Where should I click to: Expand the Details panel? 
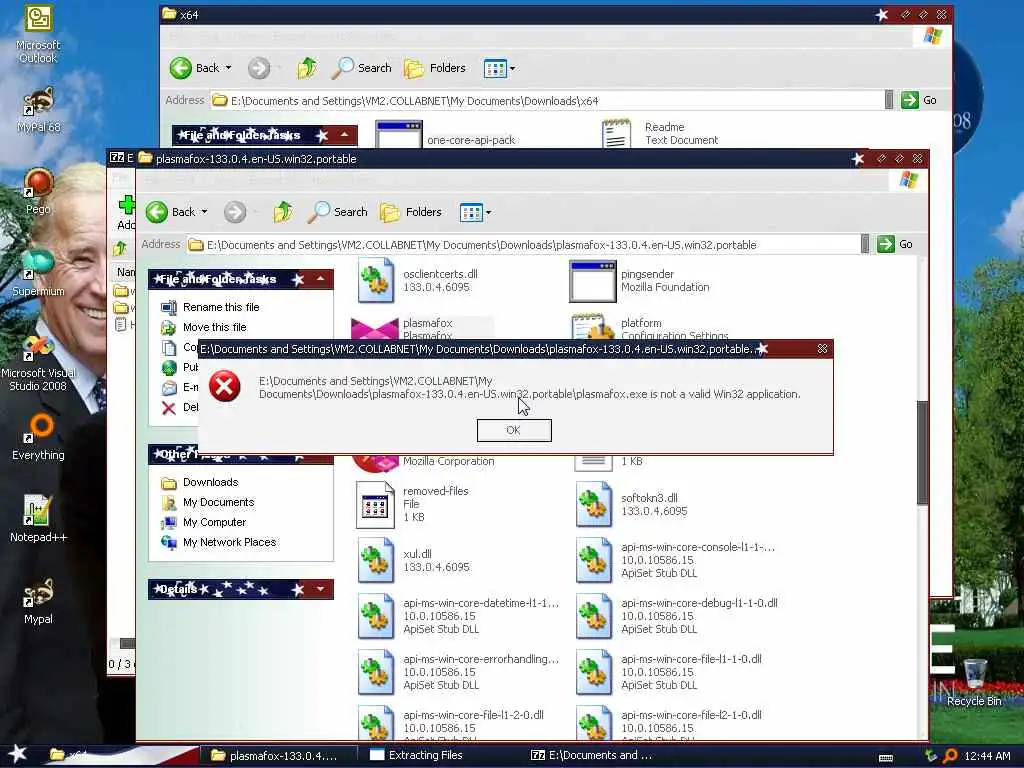(x=321, y=589)
